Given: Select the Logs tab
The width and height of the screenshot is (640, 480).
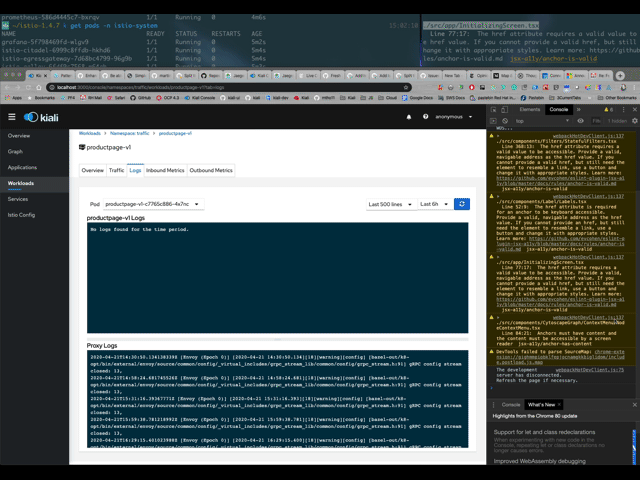Looking at the screenshot, I should (135, 170).
